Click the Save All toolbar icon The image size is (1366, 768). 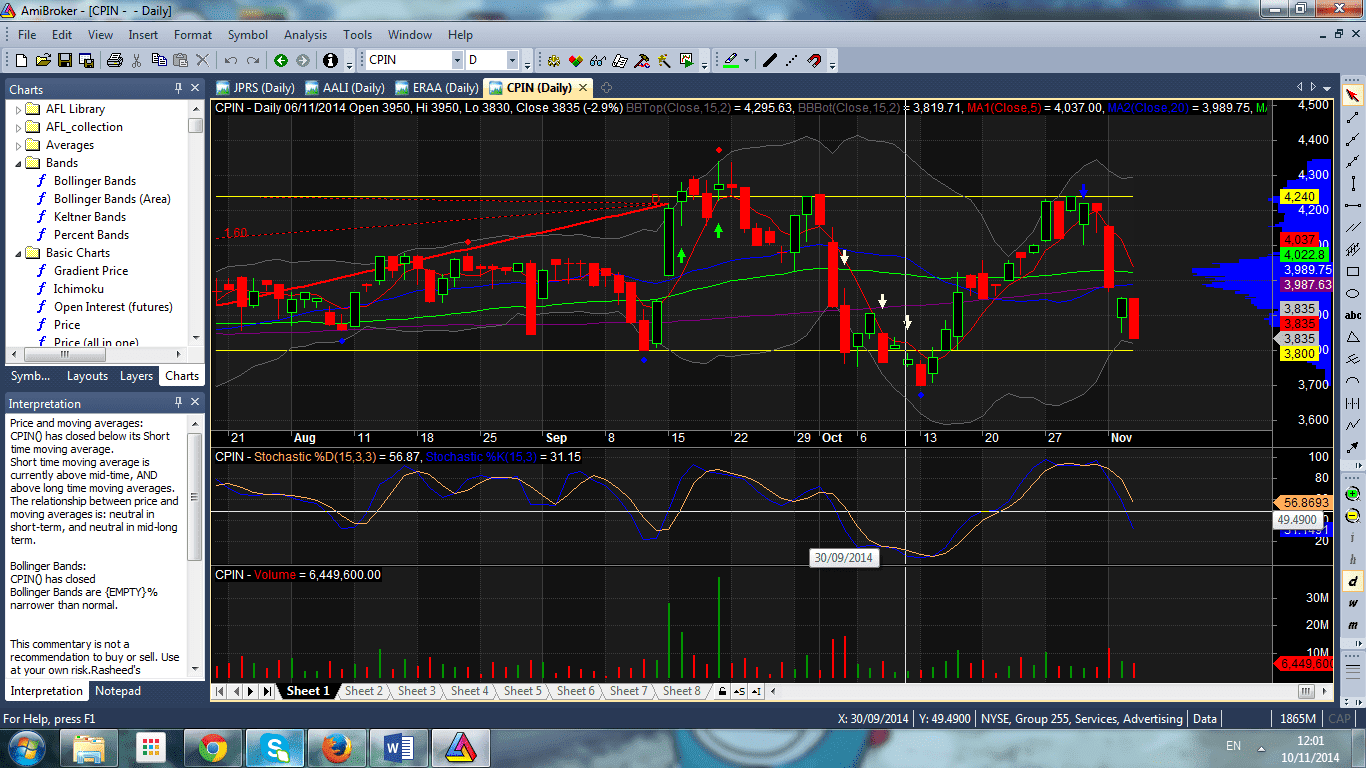(86, 60)
